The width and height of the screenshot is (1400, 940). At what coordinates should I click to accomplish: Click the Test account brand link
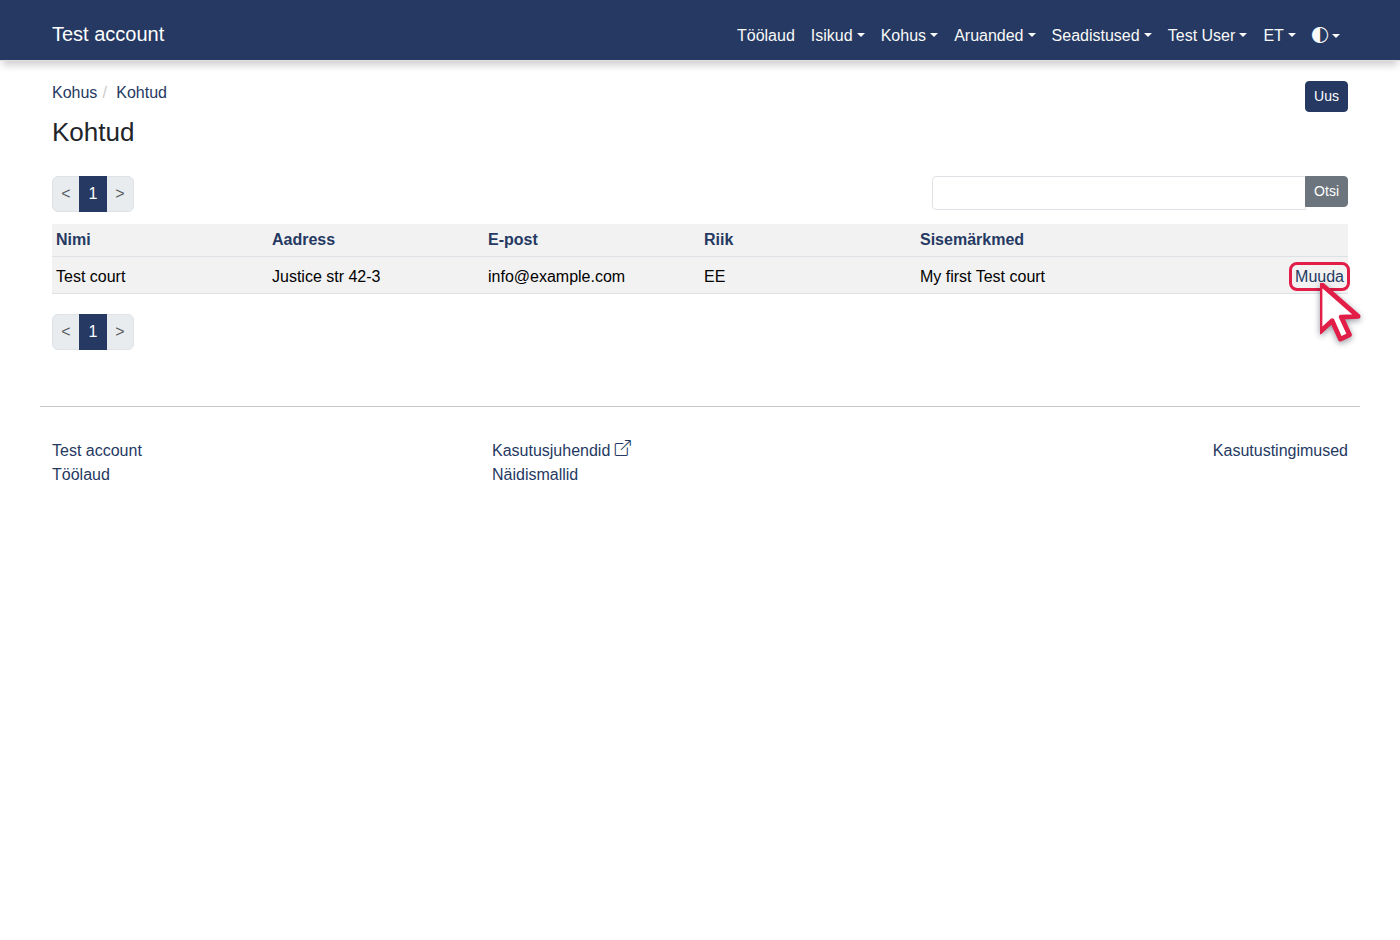tap(108, 34)
